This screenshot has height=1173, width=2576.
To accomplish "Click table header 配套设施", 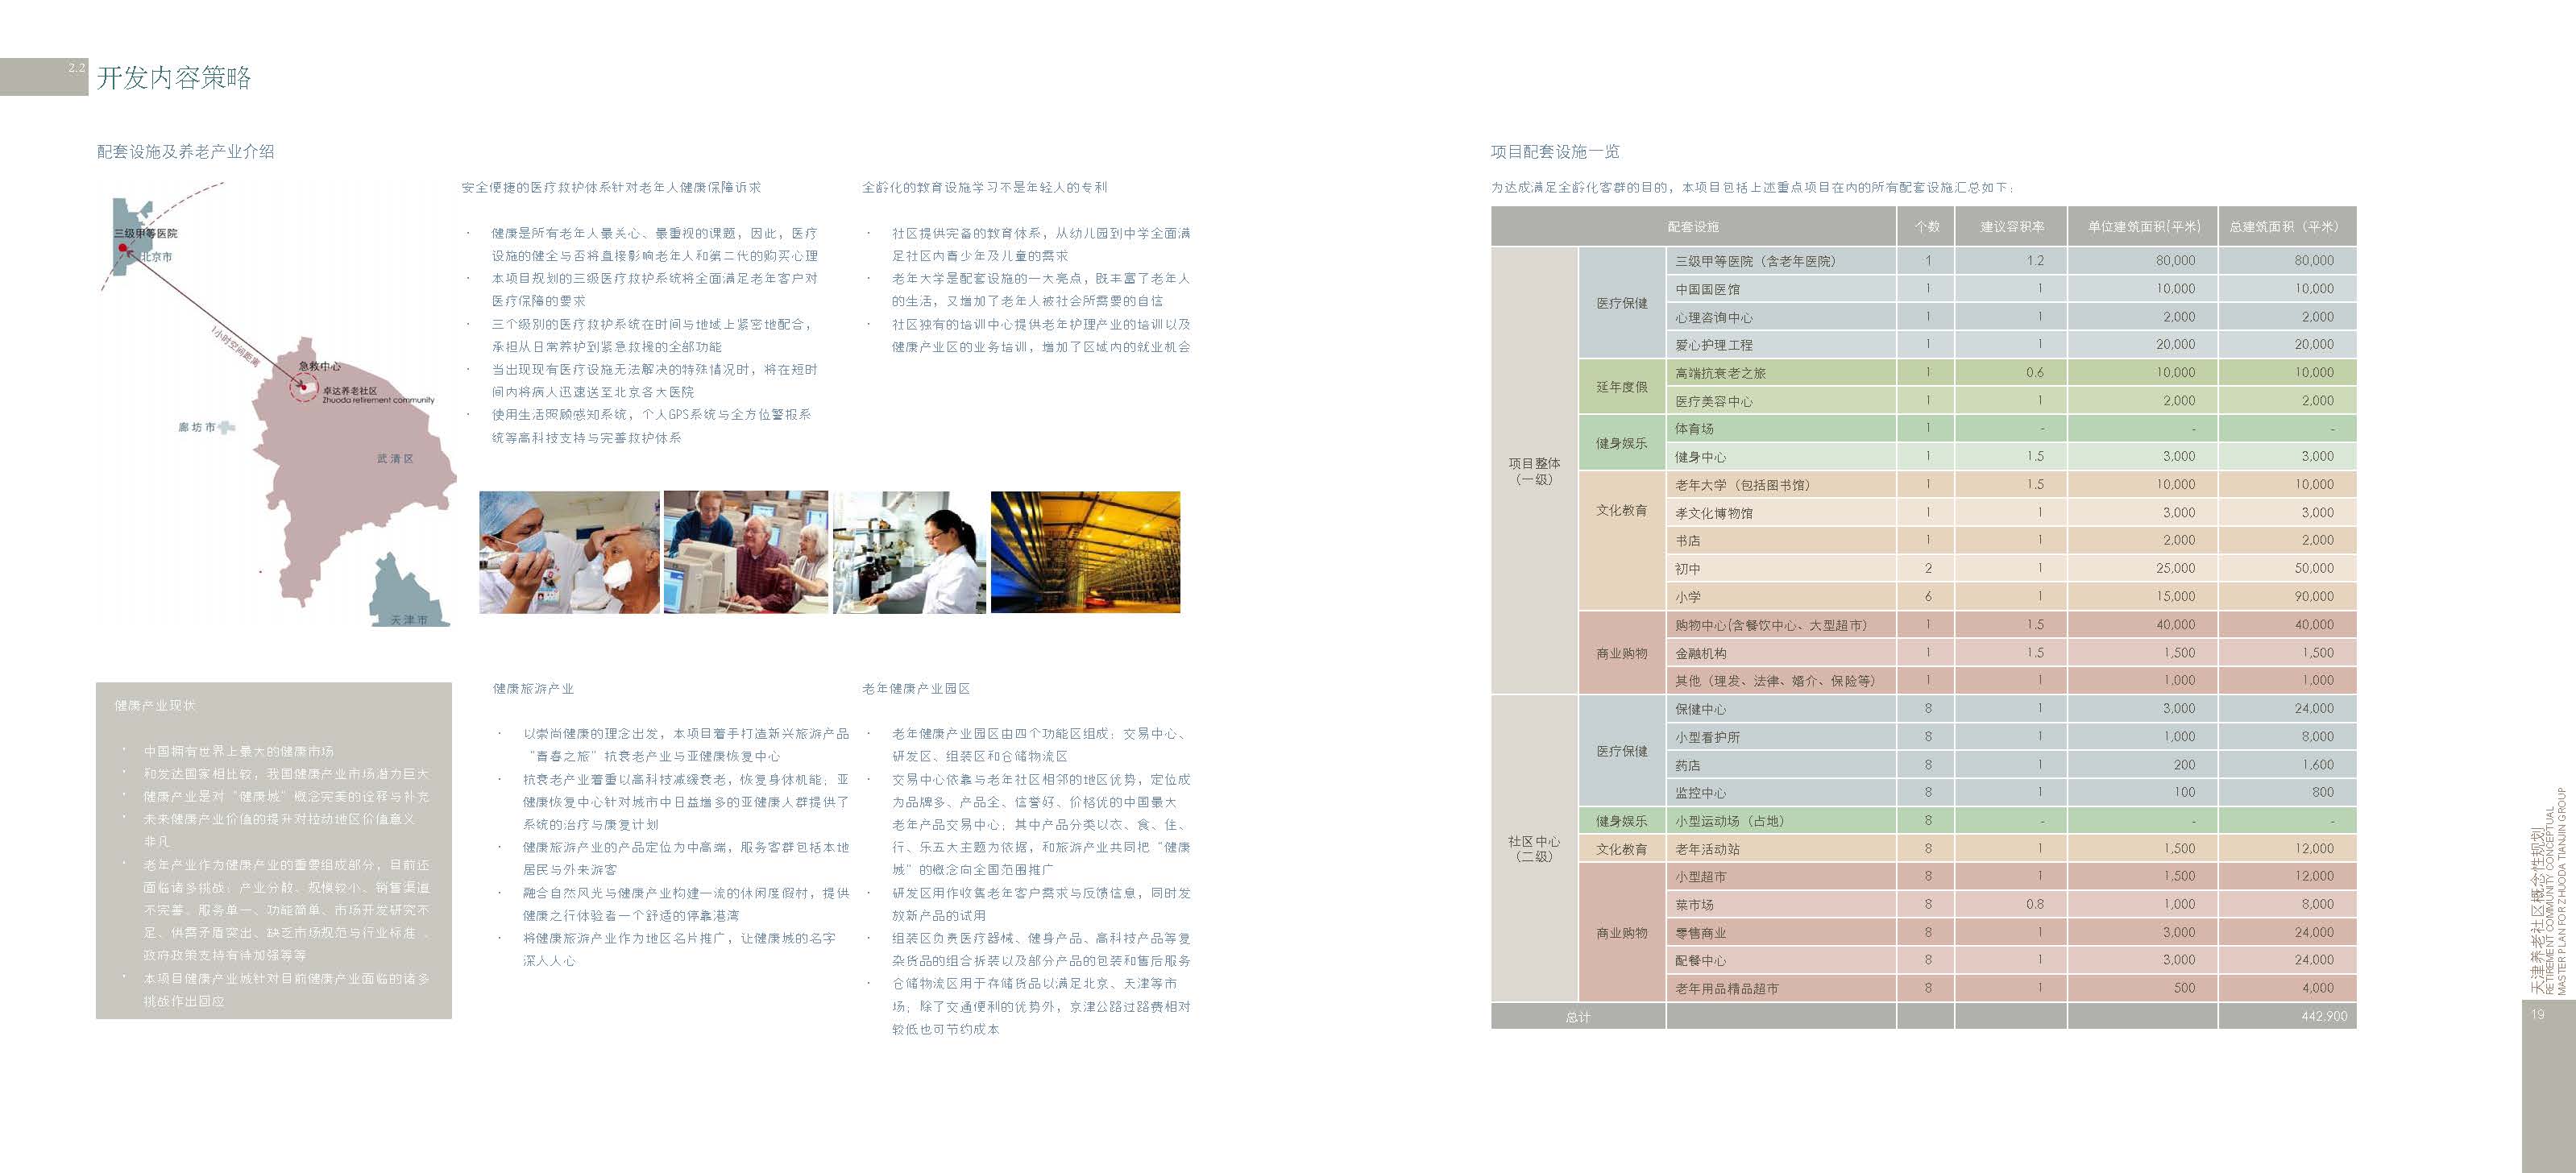I will 1693,227.
